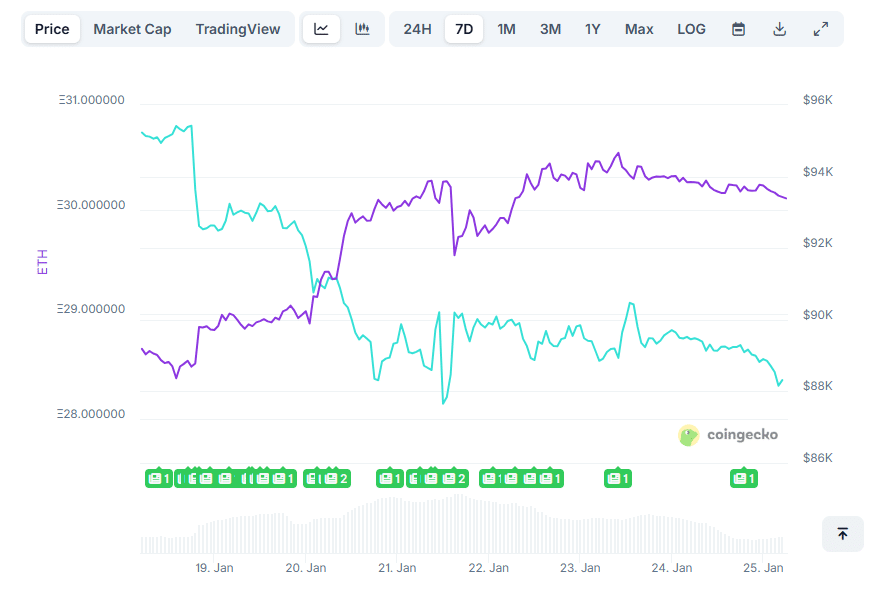Click the news marker at 23 Jan
The height and width of the screenshot is (592, 873).
click(617, 479)
